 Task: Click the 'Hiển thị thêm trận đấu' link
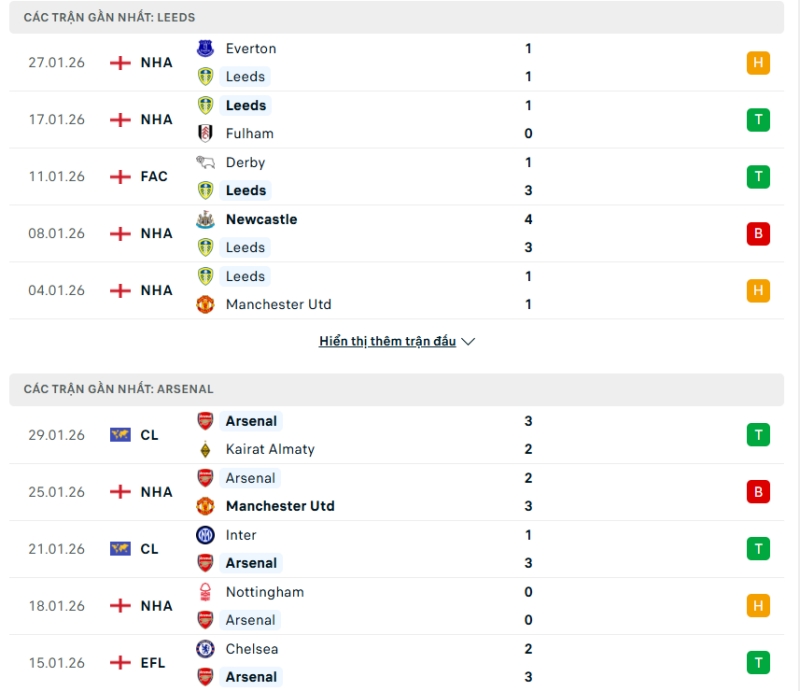pyautogui.click(x=387, y=341)
